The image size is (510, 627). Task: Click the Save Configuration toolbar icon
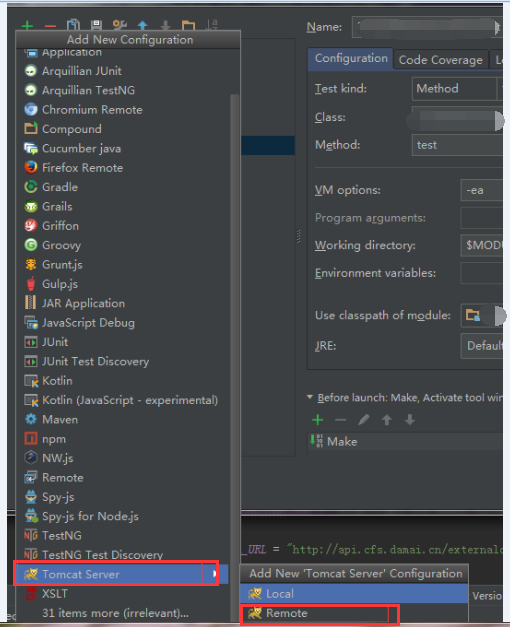tap(96, 25)
